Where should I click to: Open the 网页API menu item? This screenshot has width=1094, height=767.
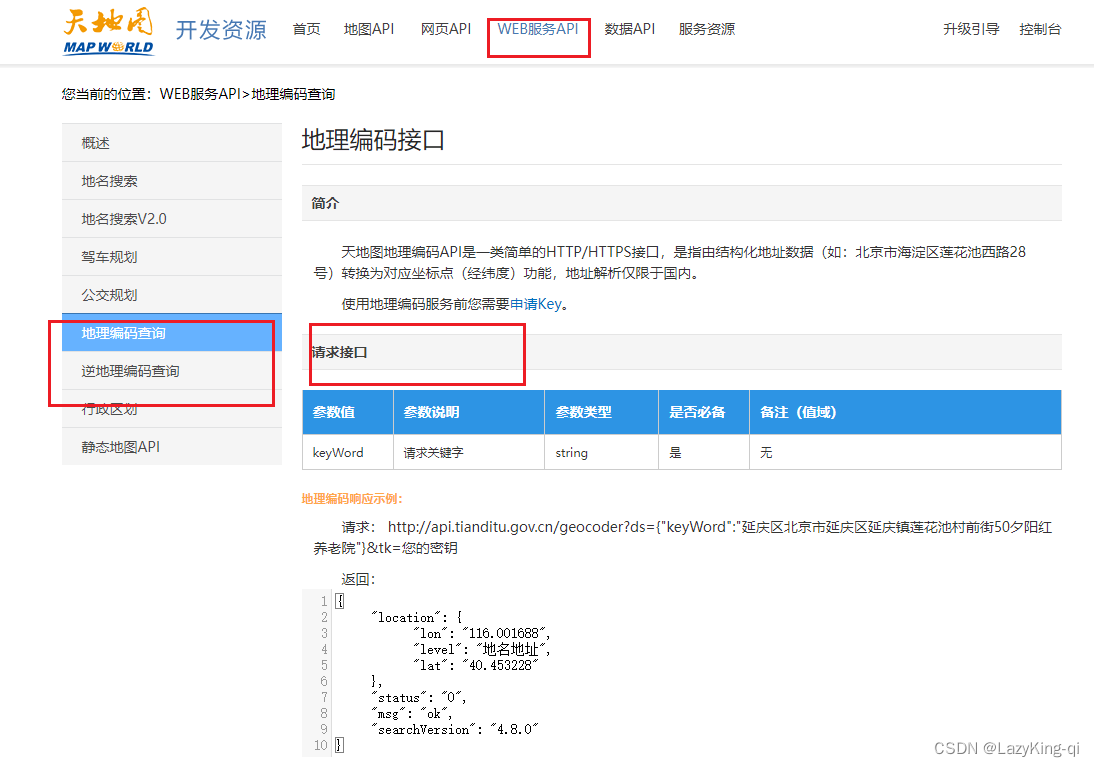pyautogui.click(x=446, y=29)
